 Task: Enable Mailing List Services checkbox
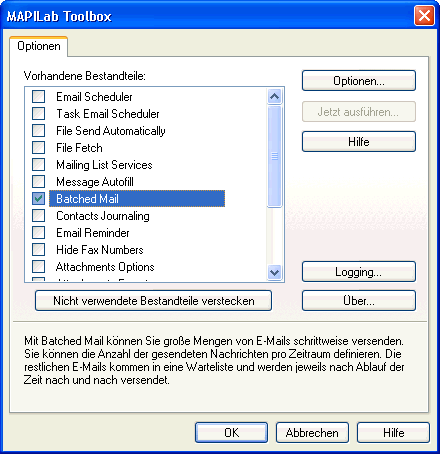(x=38, y=165)
